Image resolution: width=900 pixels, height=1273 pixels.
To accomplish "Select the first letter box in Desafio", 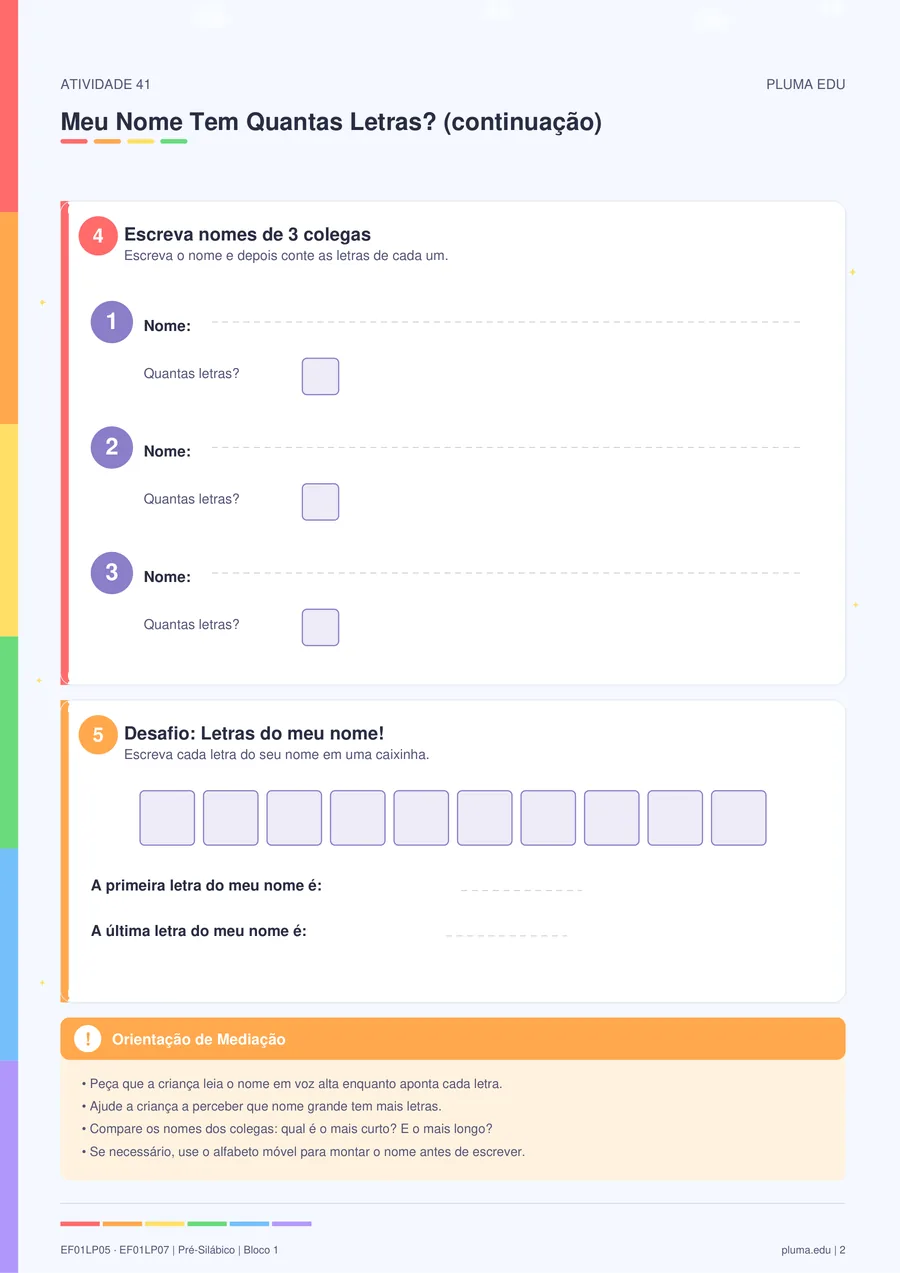I will 167,818.
